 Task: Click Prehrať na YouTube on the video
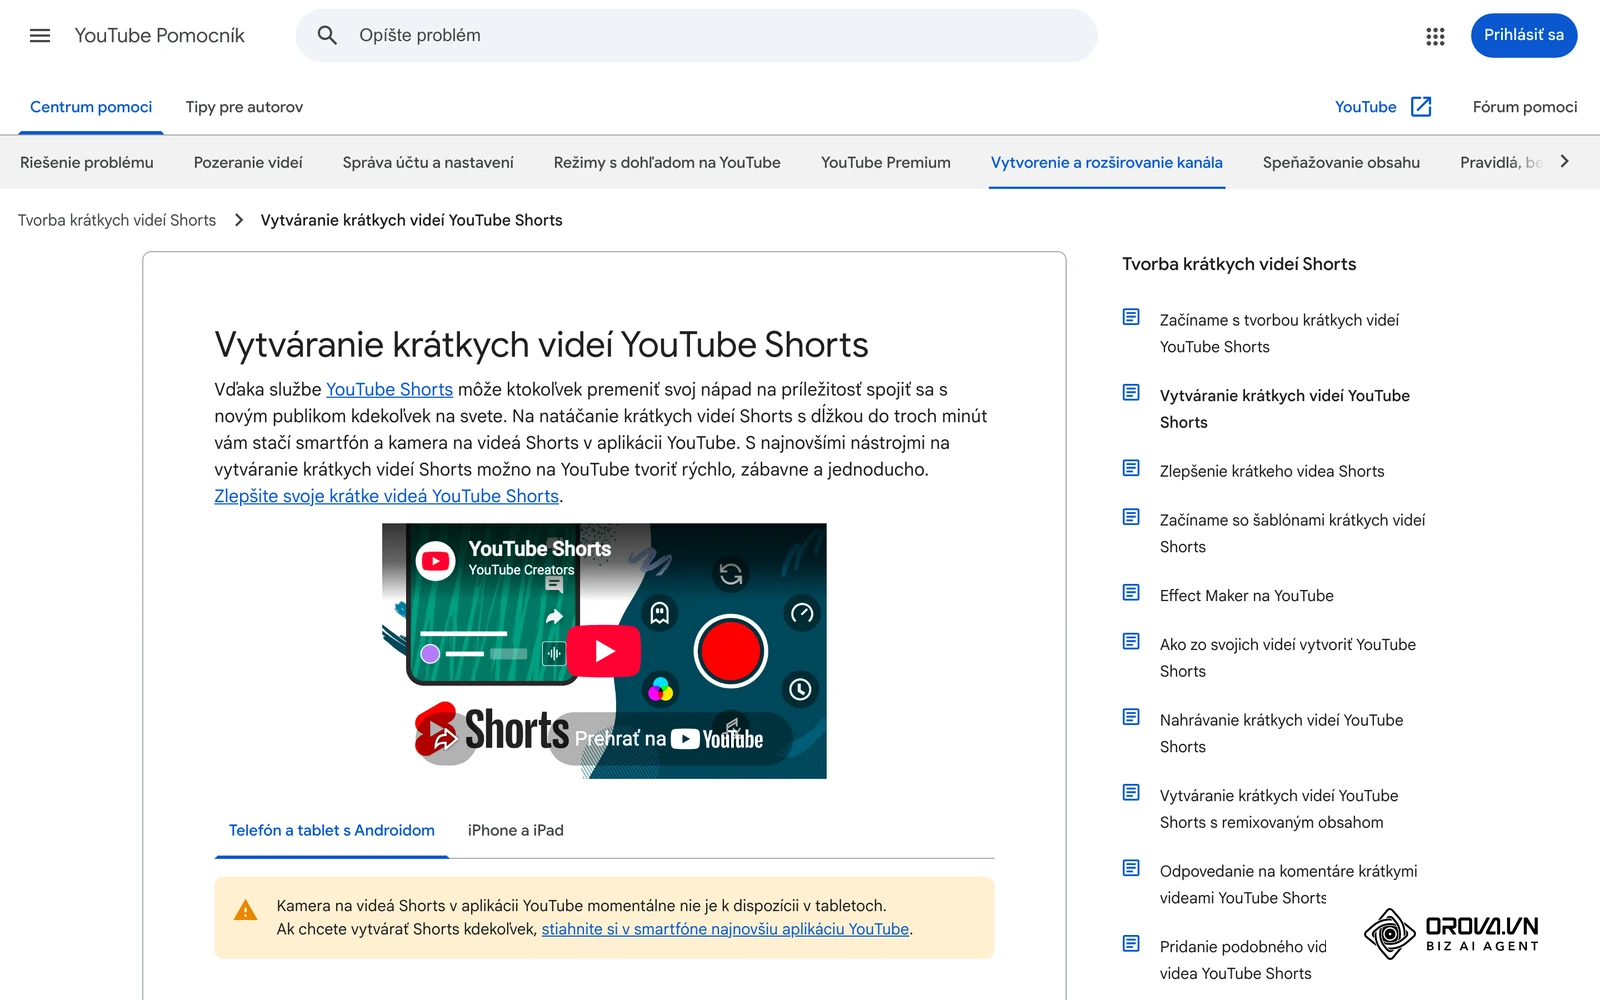[669, 739]
